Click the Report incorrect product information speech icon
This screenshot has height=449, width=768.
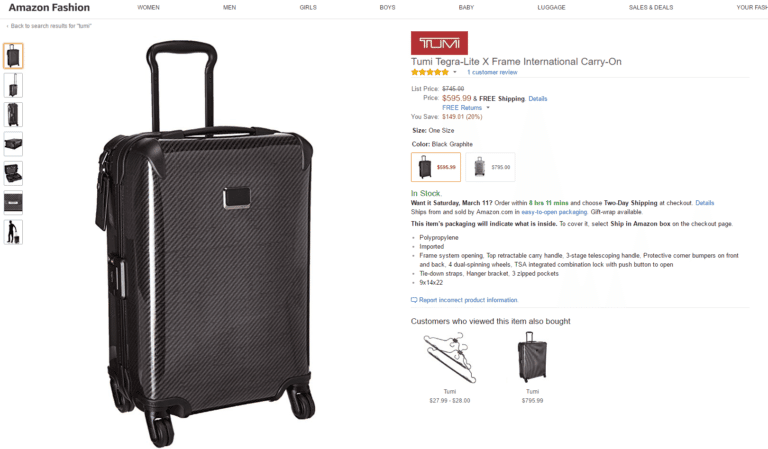414,300
